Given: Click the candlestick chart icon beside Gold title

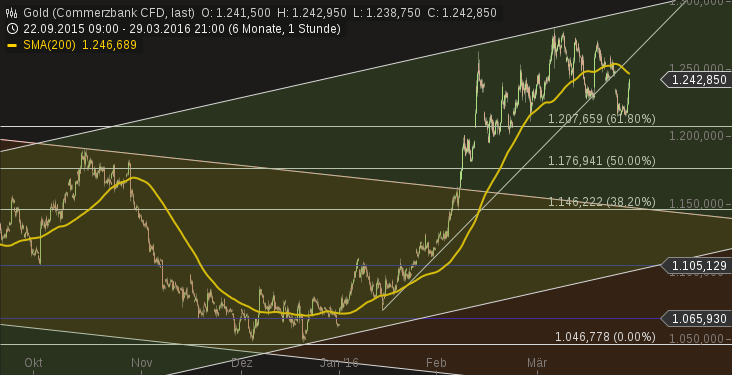Looking at the screenshot, I should [12, 13].
